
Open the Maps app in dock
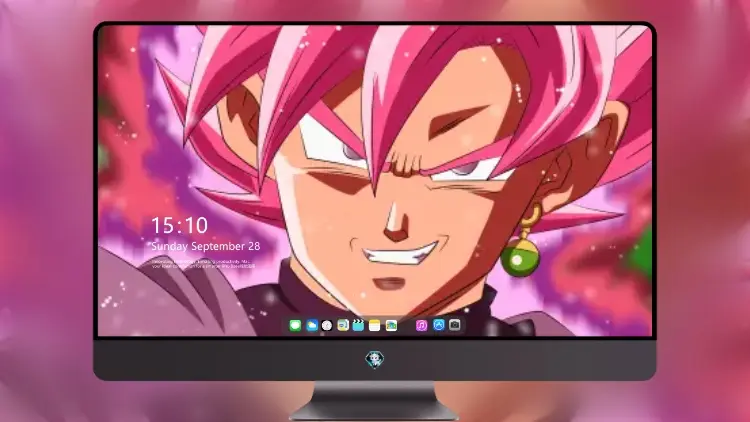pyautogui.click(x=391, y=325)
